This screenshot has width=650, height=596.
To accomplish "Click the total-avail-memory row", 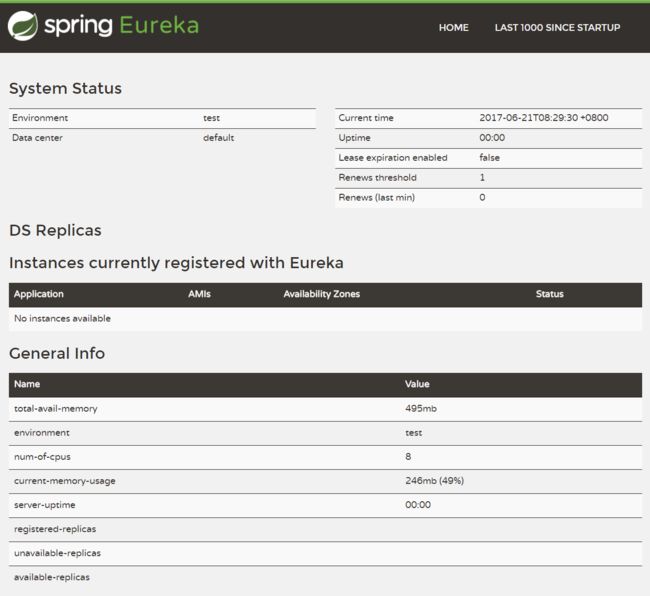I will pyautogui.click(x=325, y=409).
